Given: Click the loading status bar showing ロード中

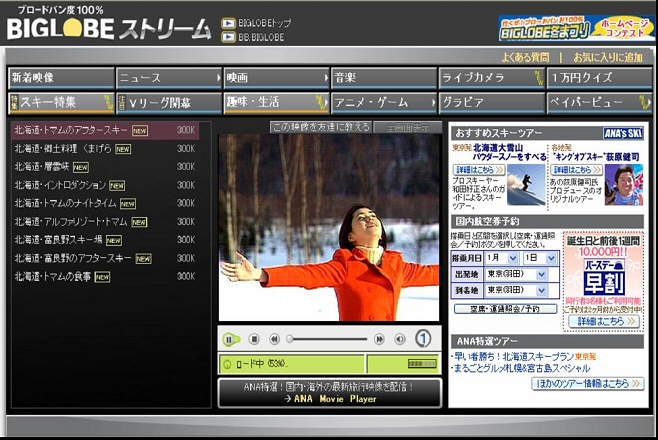Looking at the screenshot, I should tap(291, 364).
